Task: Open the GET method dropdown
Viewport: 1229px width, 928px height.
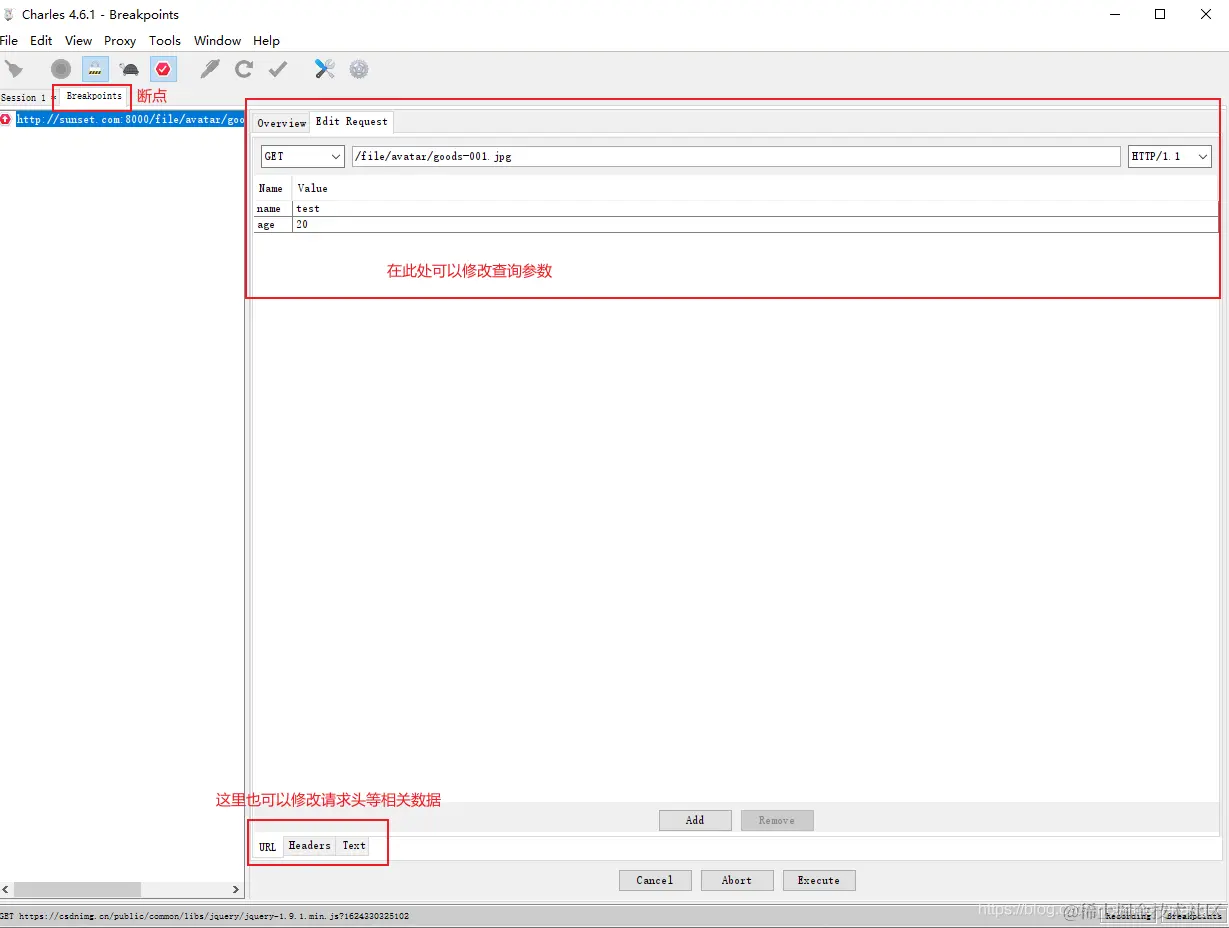Action: 303,156
